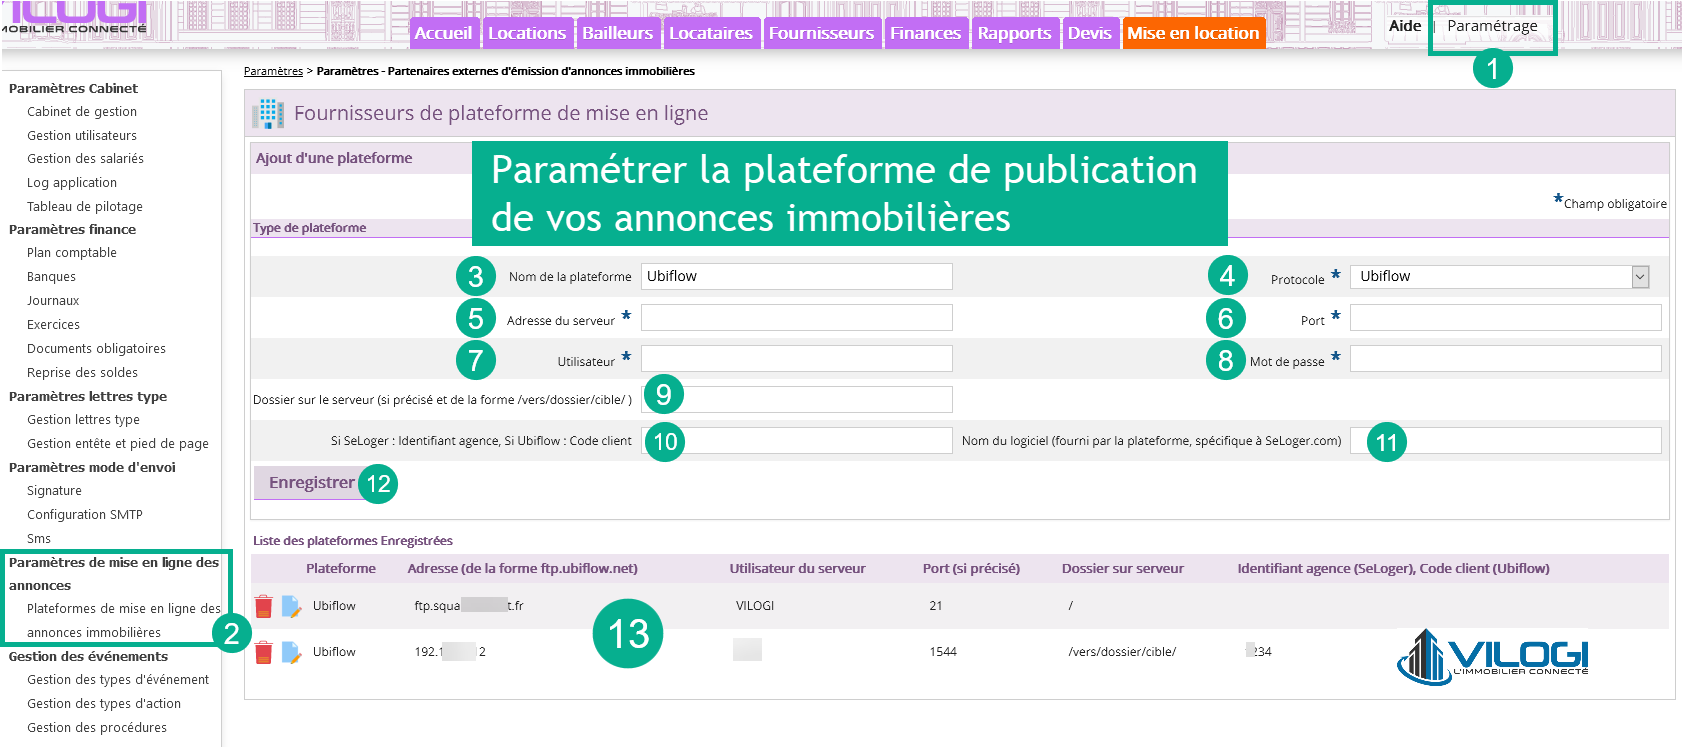Switch to the Finances tab
This screenshot has width=1682, height=747.
click(925, 33)
